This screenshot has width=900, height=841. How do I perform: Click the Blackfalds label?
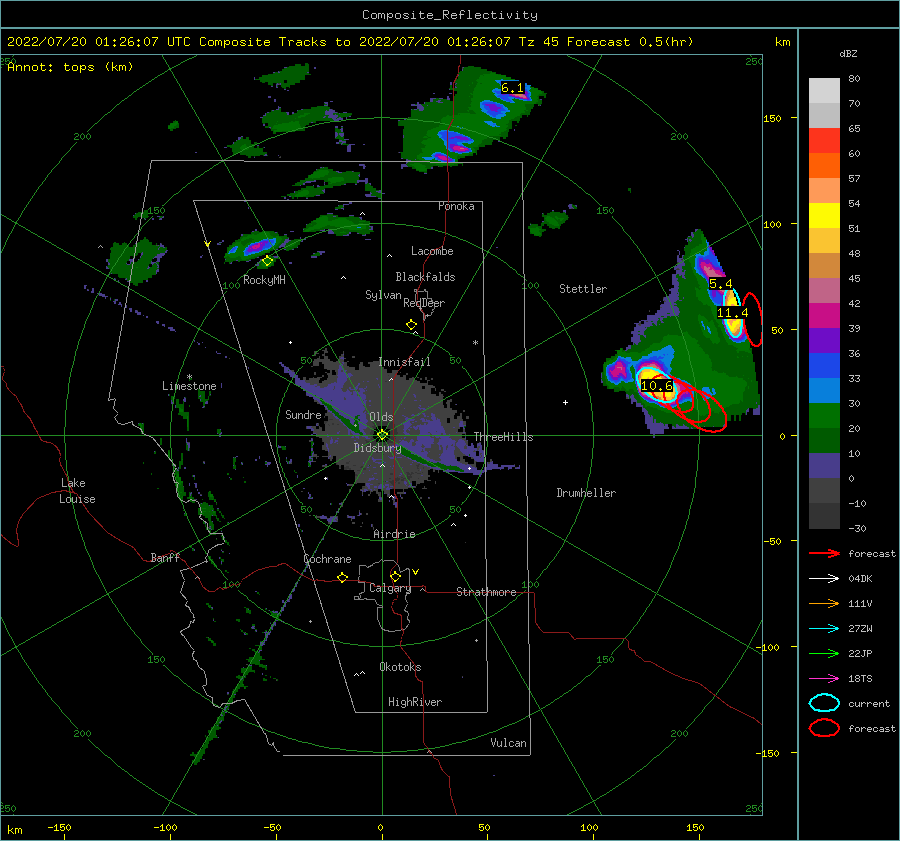tap(425, 277)
